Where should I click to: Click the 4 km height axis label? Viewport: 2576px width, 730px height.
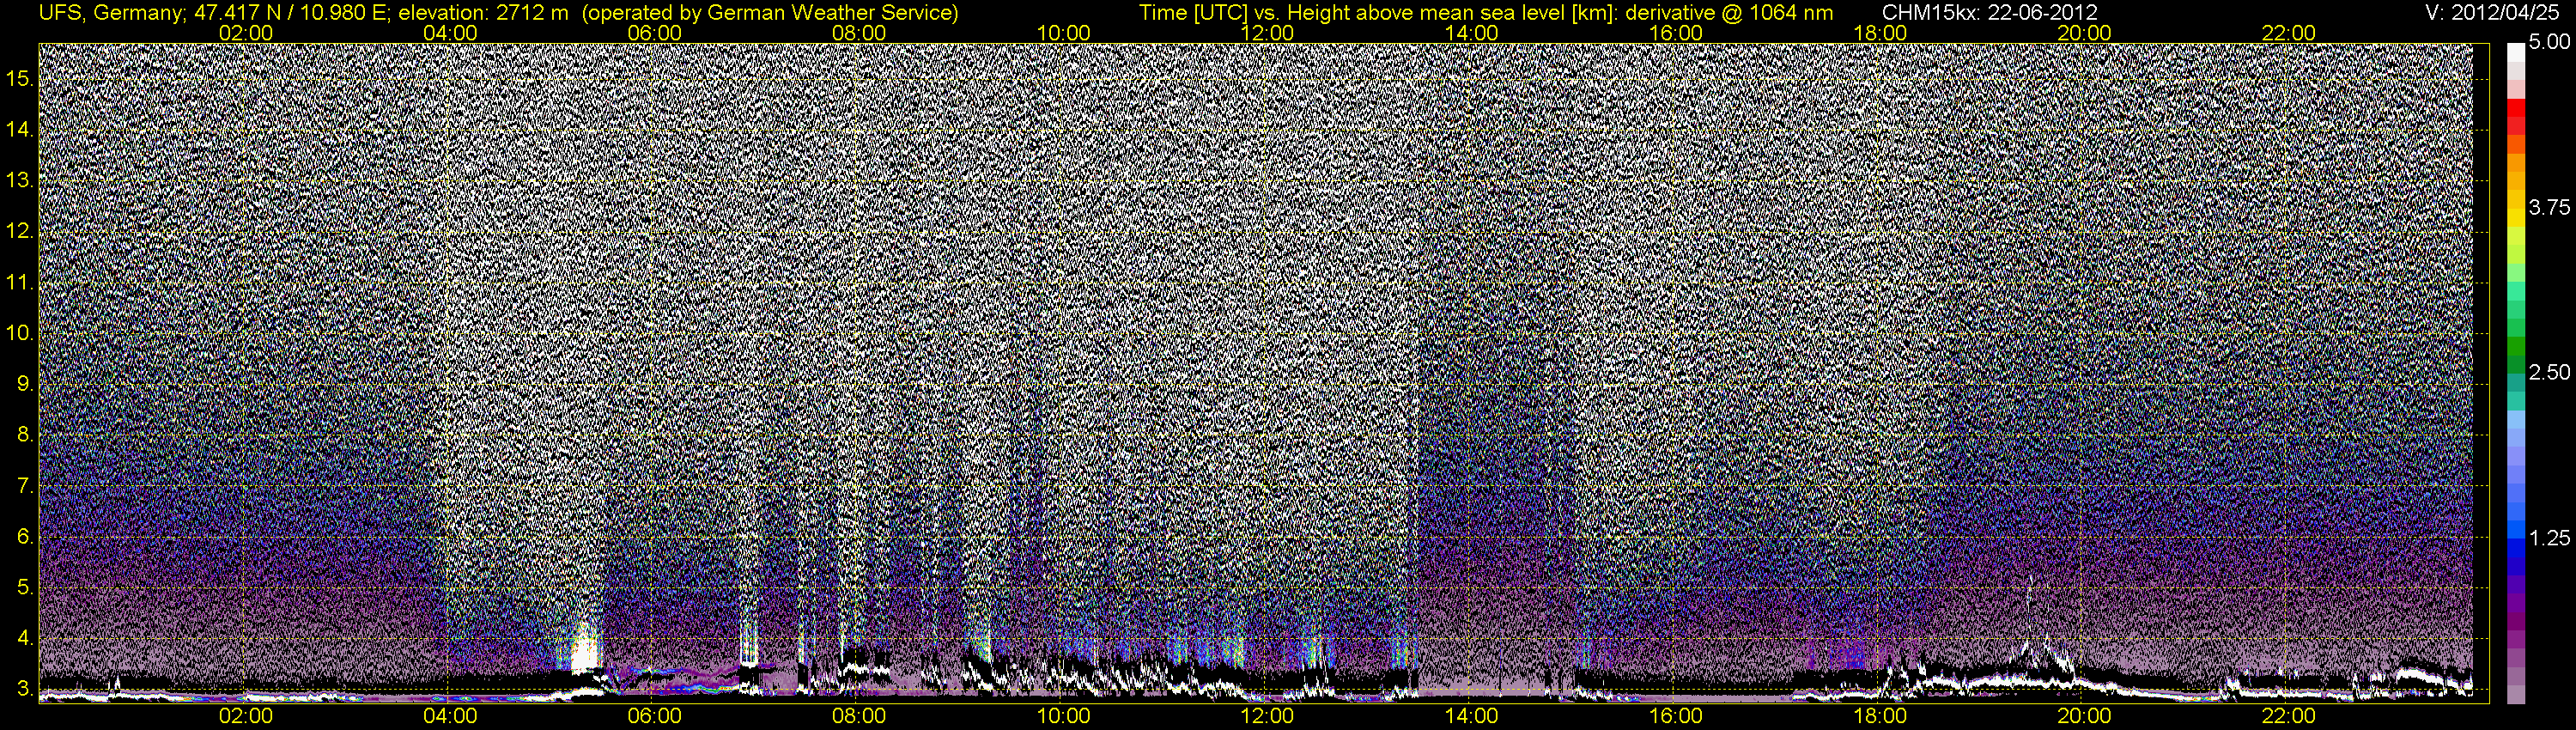tap(24, 638)
